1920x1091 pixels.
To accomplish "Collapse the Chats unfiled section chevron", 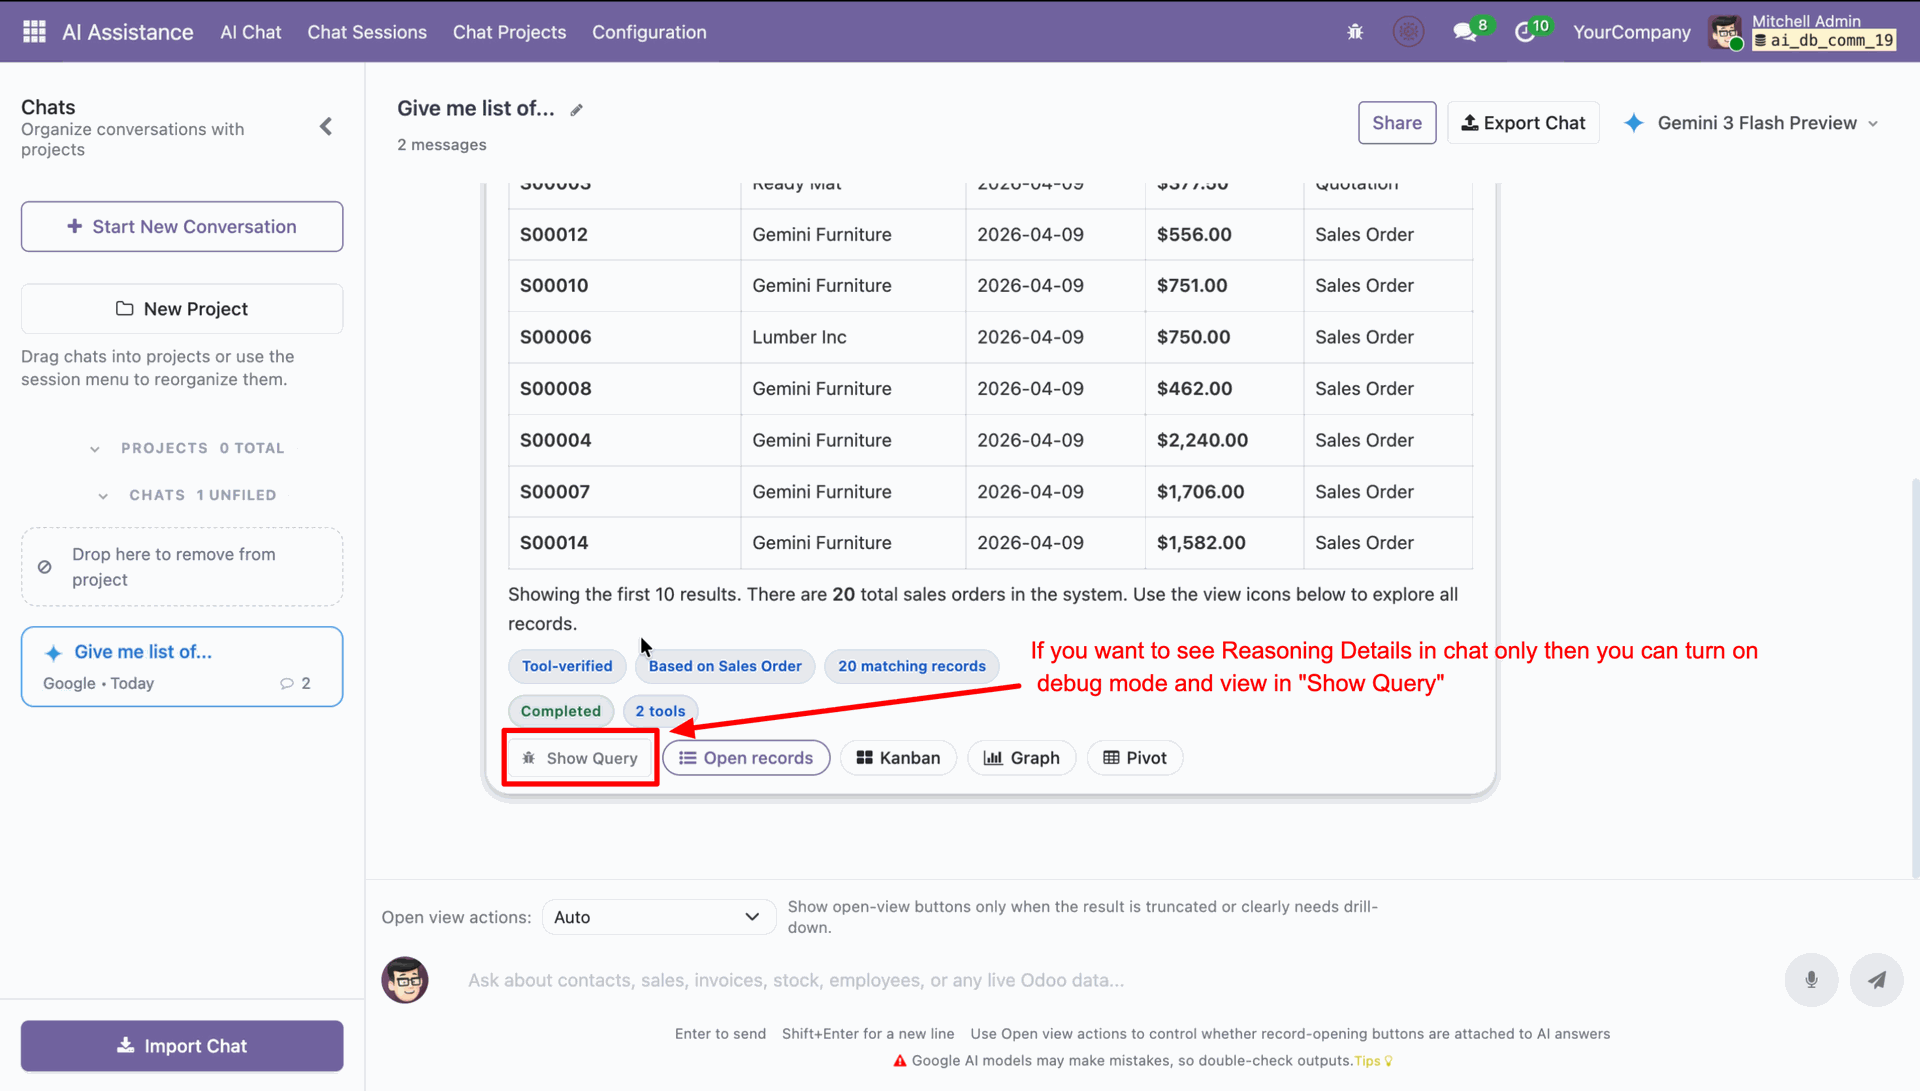I will coord(103,496).
